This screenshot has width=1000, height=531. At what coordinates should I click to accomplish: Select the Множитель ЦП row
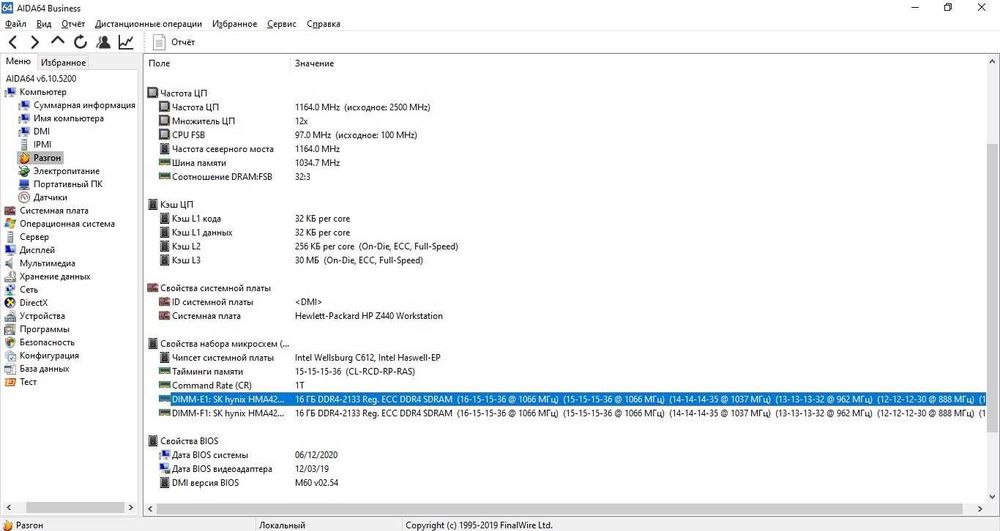[x=566, y=120]
